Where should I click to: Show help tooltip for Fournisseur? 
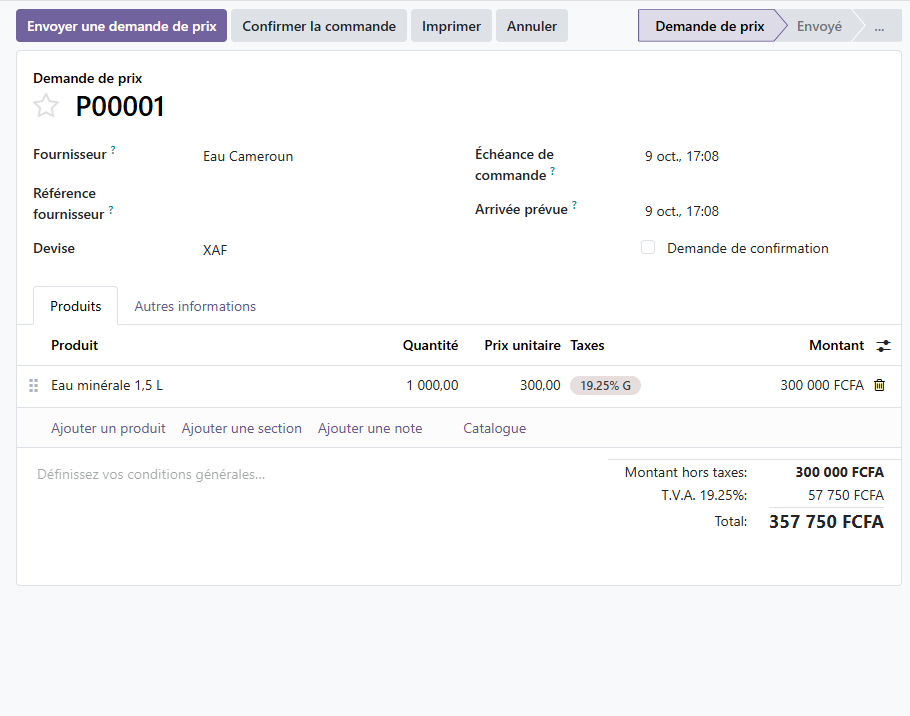click(x=113, y=150)
